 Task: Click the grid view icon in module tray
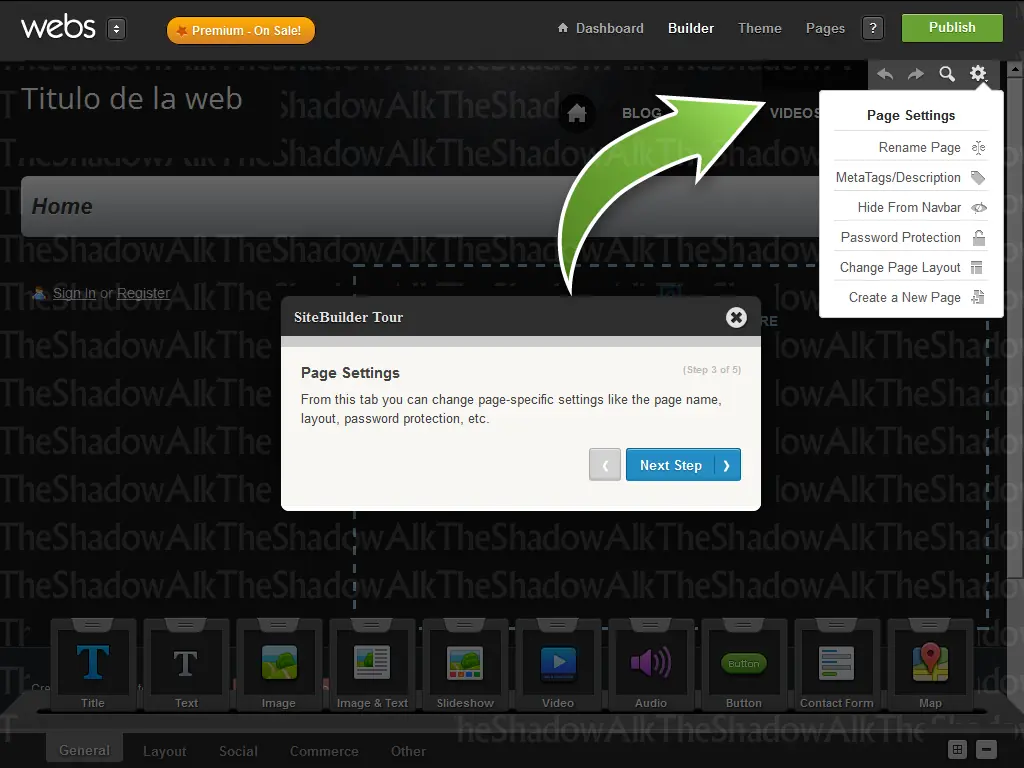[x=957, y=749]
